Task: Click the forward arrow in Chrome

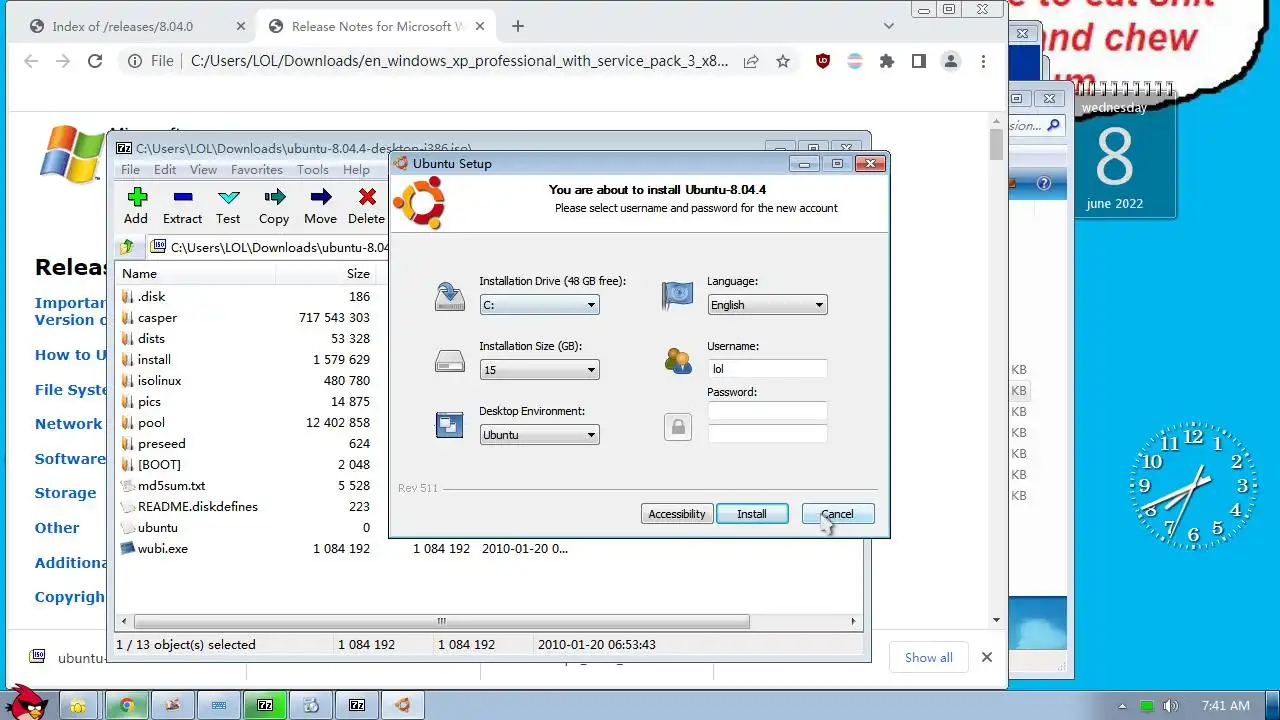Action: pyautogui.click(x=63, y=61)
